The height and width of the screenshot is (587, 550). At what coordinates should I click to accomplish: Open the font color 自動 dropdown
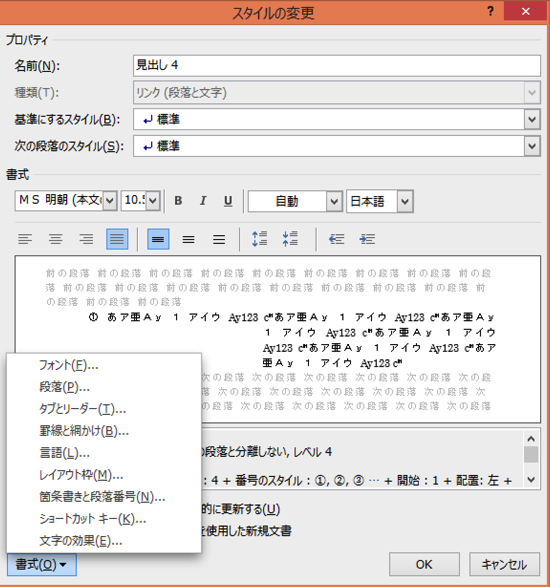334,202
